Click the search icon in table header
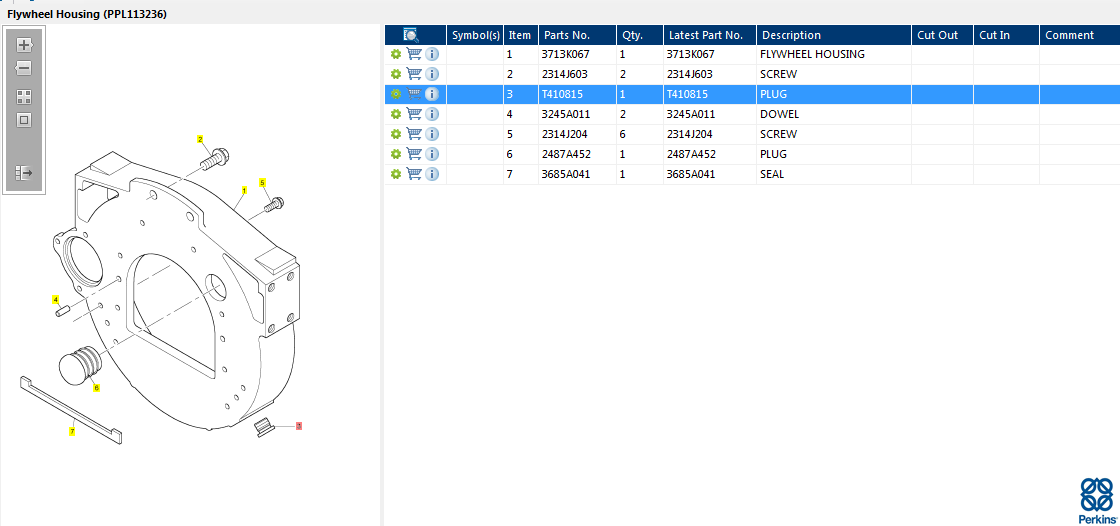Viewport: 1120px width, 526px height. tap(411, 34)
